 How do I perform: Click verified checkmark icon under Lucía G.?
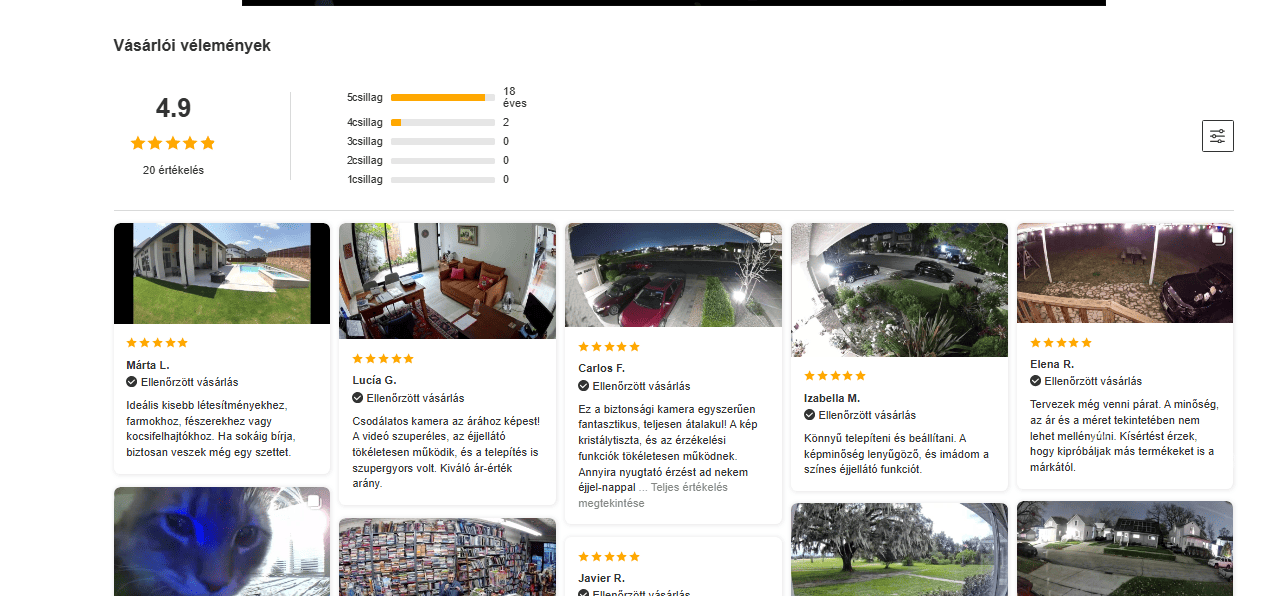coord(358,398)
